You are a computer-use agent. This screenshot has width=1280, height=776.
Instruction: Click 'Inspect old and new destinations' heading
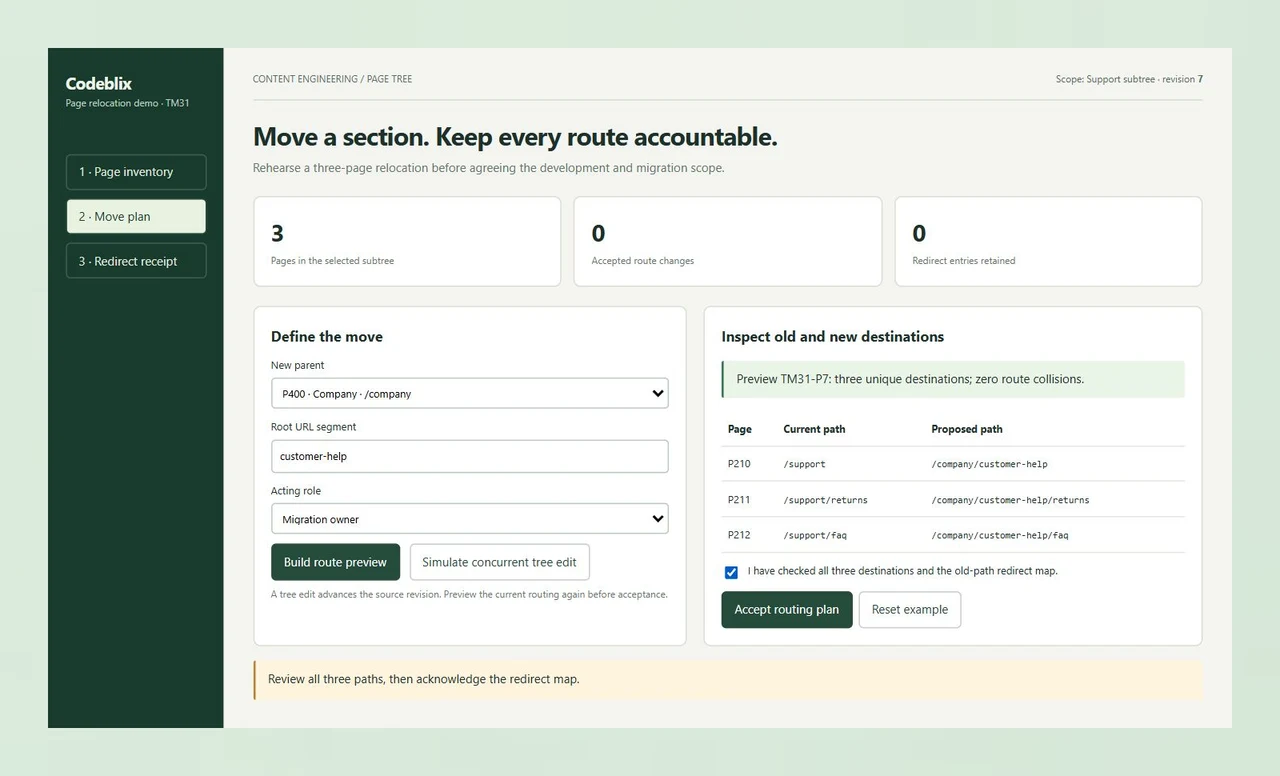pos(833,337)
